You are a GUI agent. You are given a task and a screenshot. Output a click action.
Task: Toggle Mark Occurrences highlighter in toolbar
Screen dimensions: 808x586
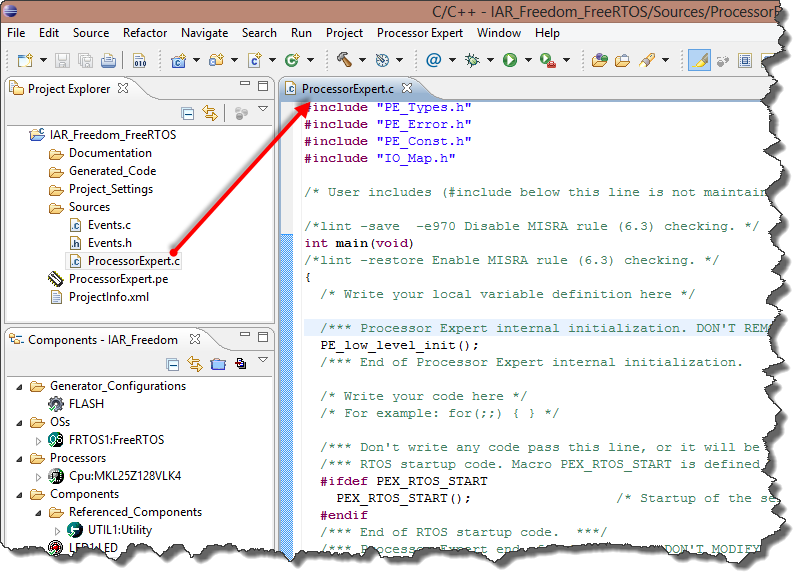pos(699,60)
